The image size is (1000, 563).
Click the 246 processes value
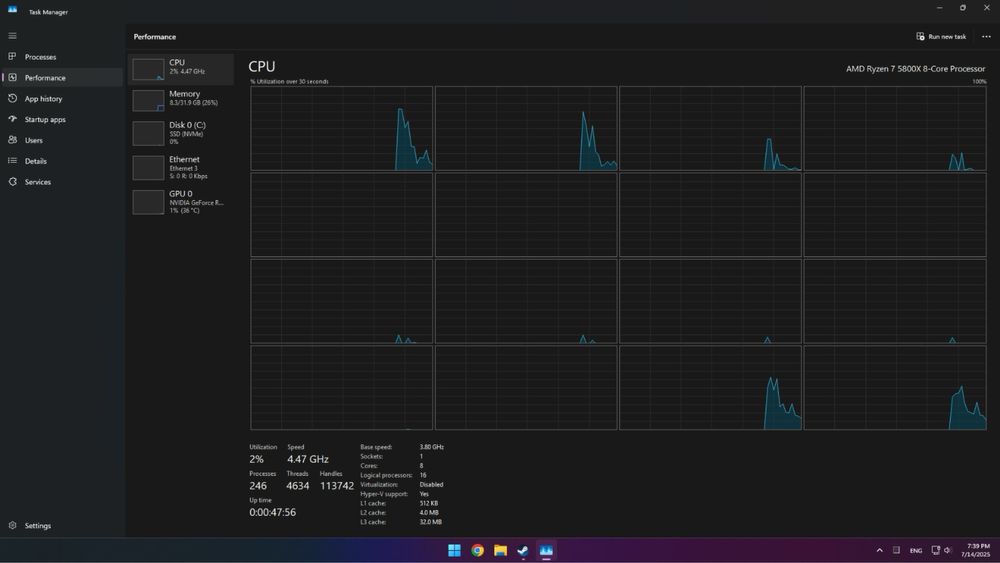258,486
